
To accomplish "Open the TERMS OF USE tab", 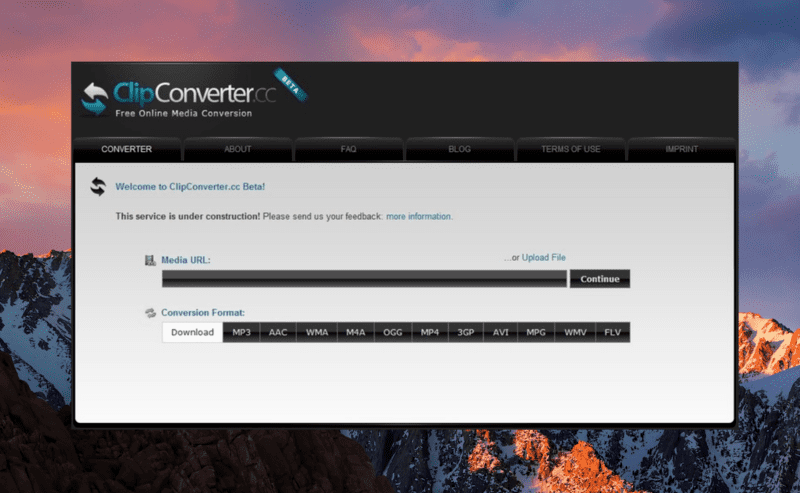I will pyautogui.click(x=570, y=149).
